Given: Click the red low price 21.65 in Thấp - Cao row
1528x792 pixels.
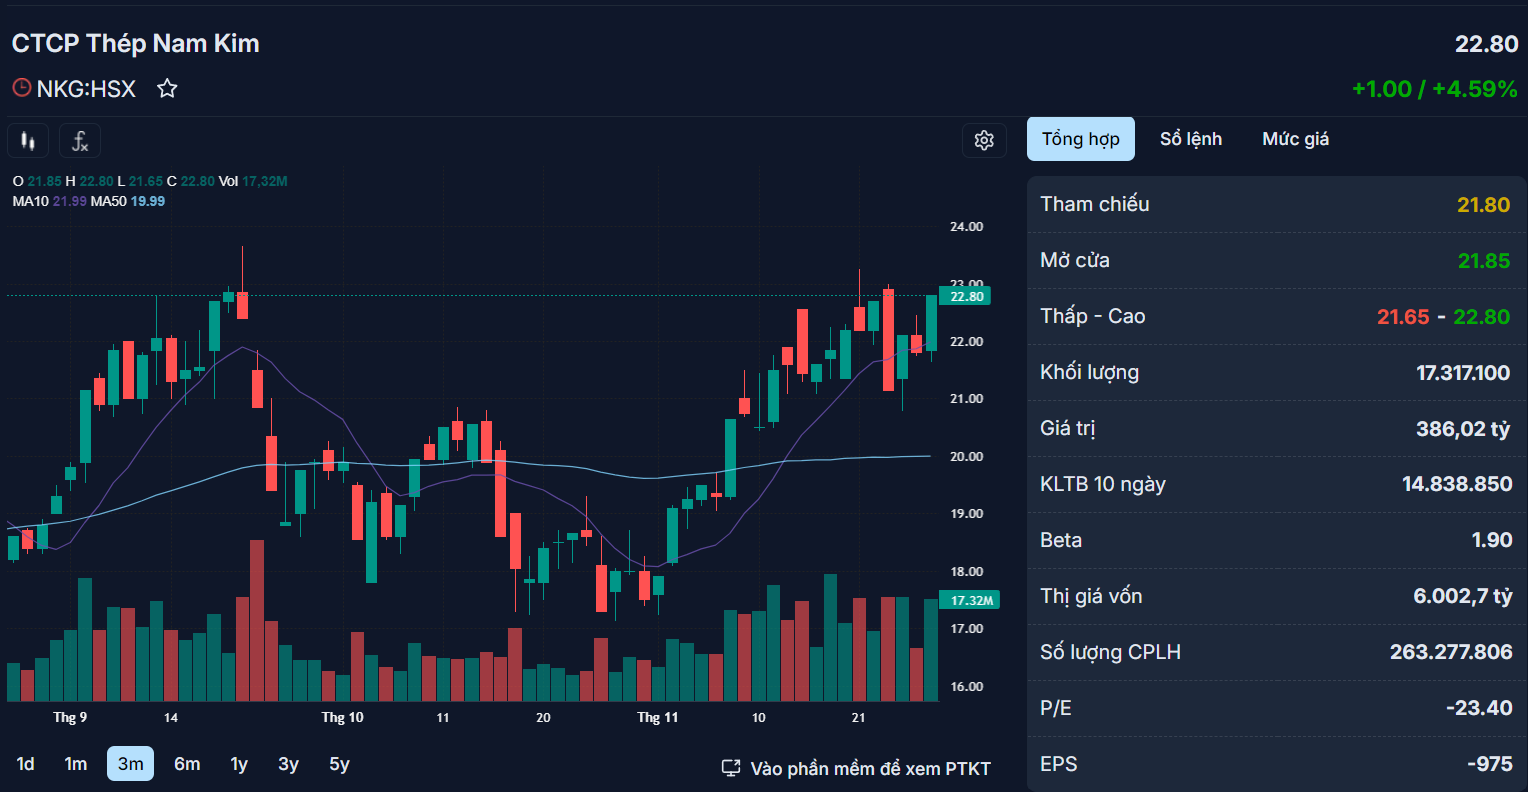Looking at the screenshot, I should pyautogui.click(x=1403, y=317).
